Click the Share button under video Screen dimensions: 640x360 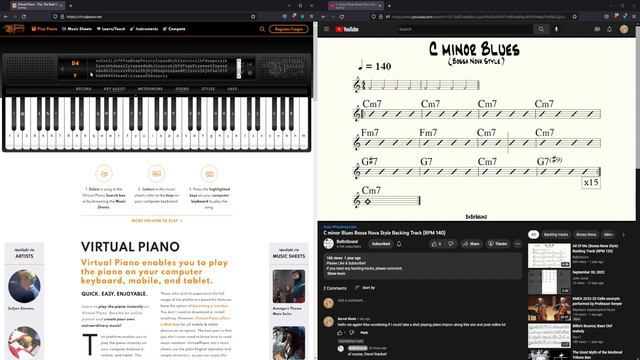pyautogui.click(x=471, y=244)
